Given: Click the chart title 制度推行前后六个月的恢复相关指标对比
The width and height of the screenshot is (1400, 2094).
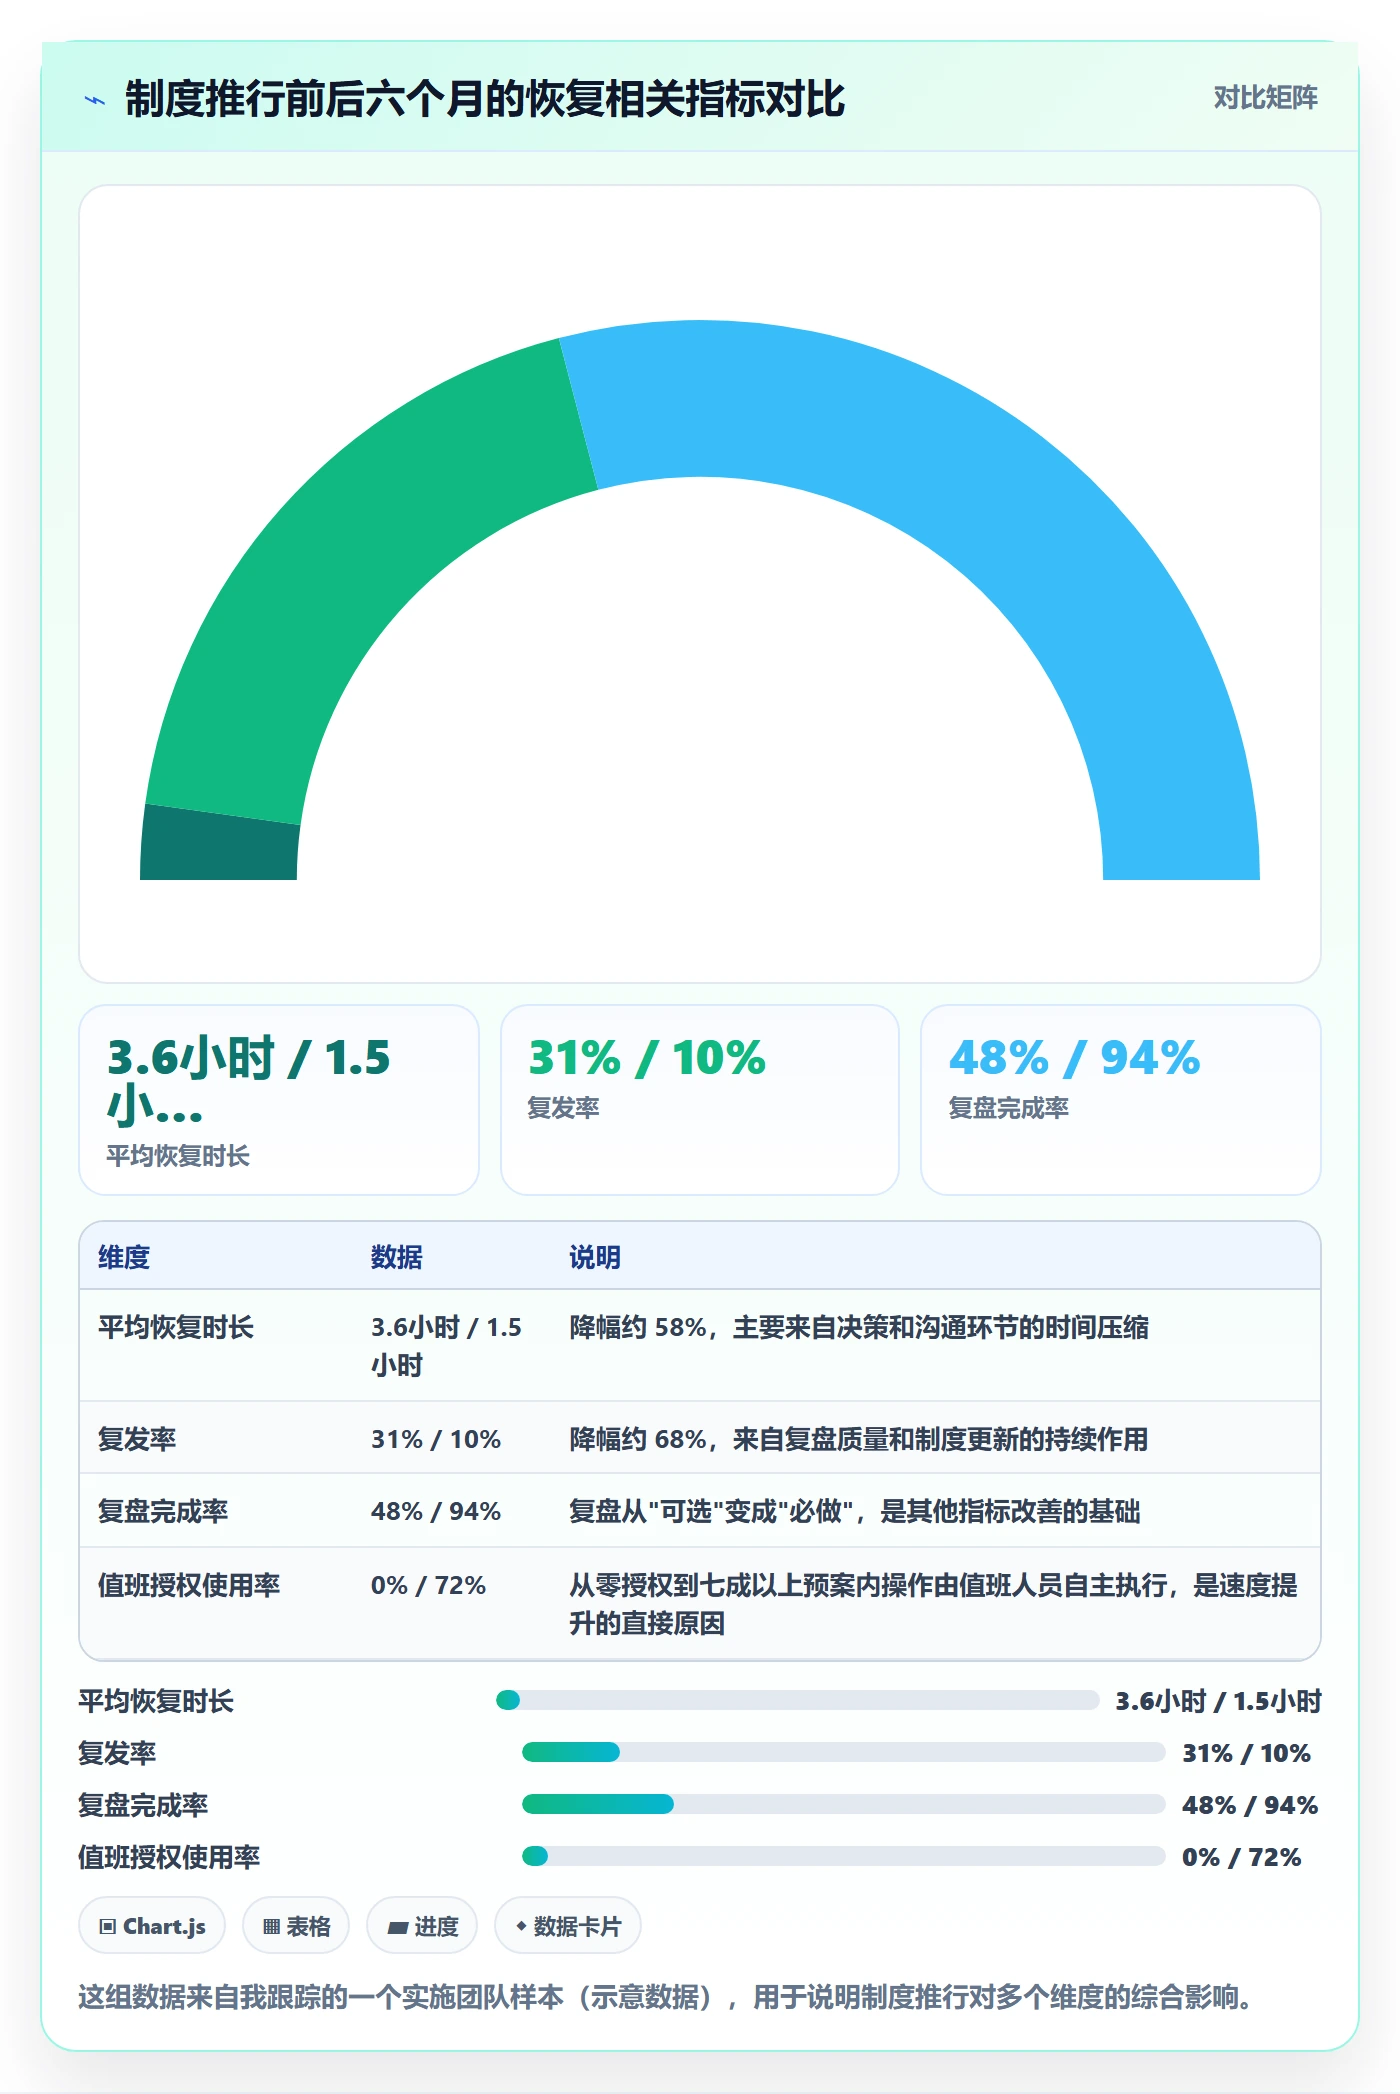Looking at the screenshot, I should 485,99.
